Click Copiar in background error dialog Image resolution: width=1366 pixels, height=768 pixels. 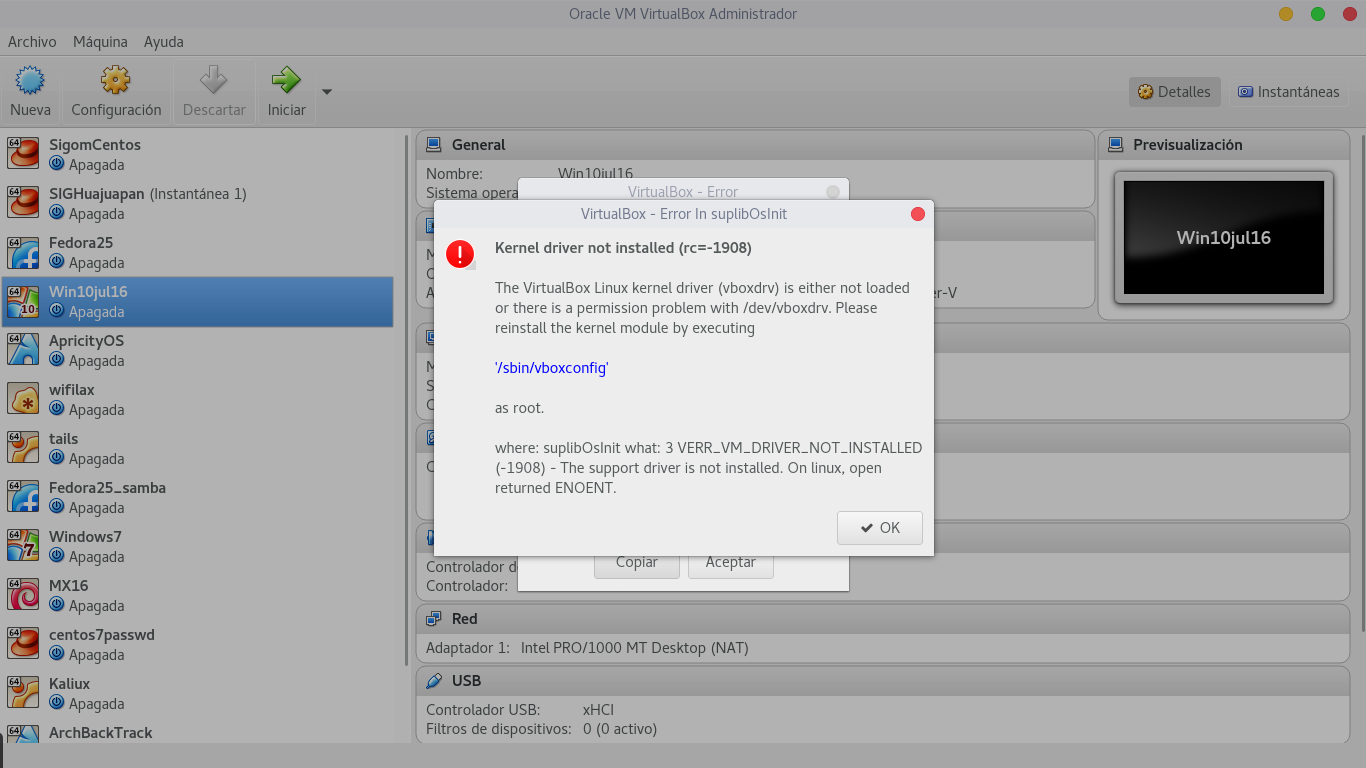pos(637,563)
